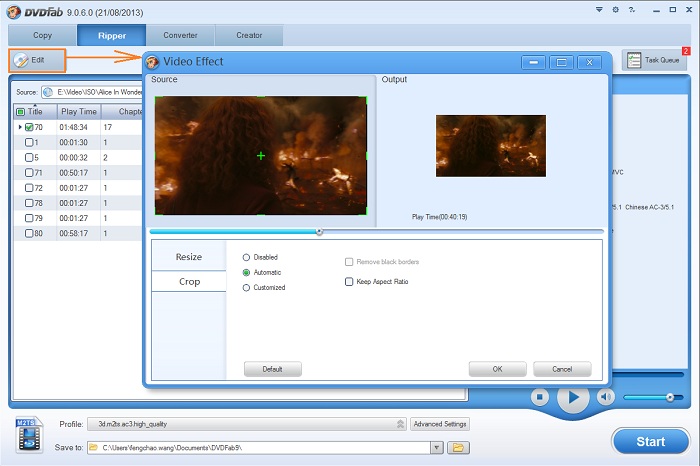Expand the Profile selector chevron

400,424
